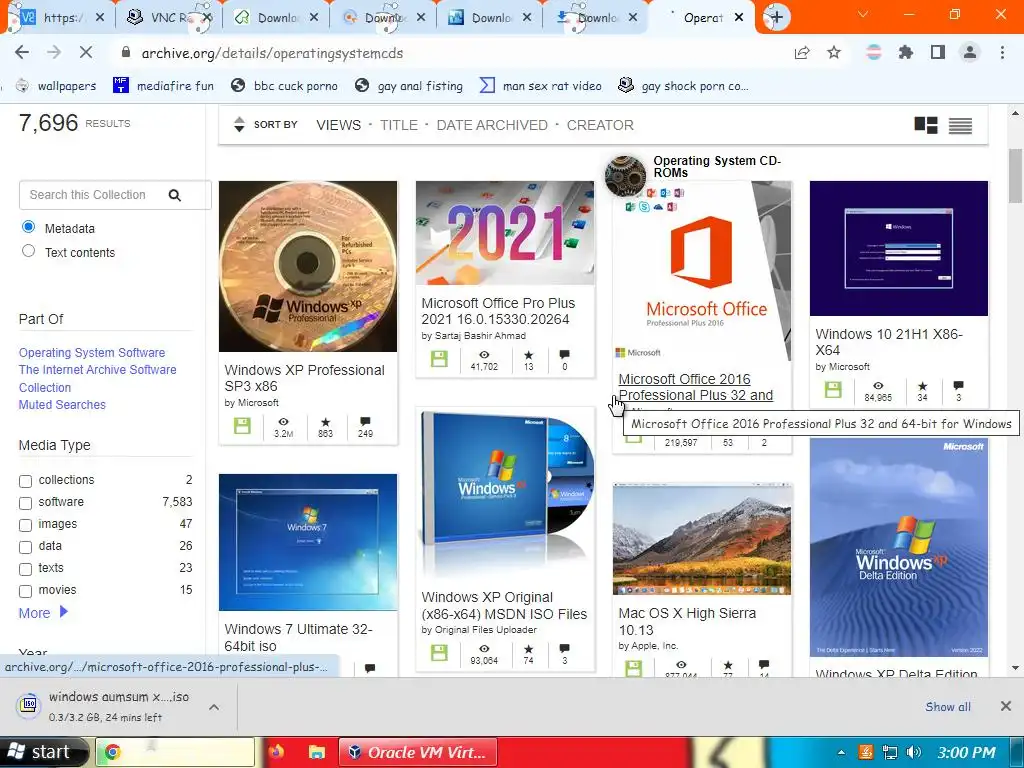Stop loading the page
1024x768 pixels.
coord(86,52)
